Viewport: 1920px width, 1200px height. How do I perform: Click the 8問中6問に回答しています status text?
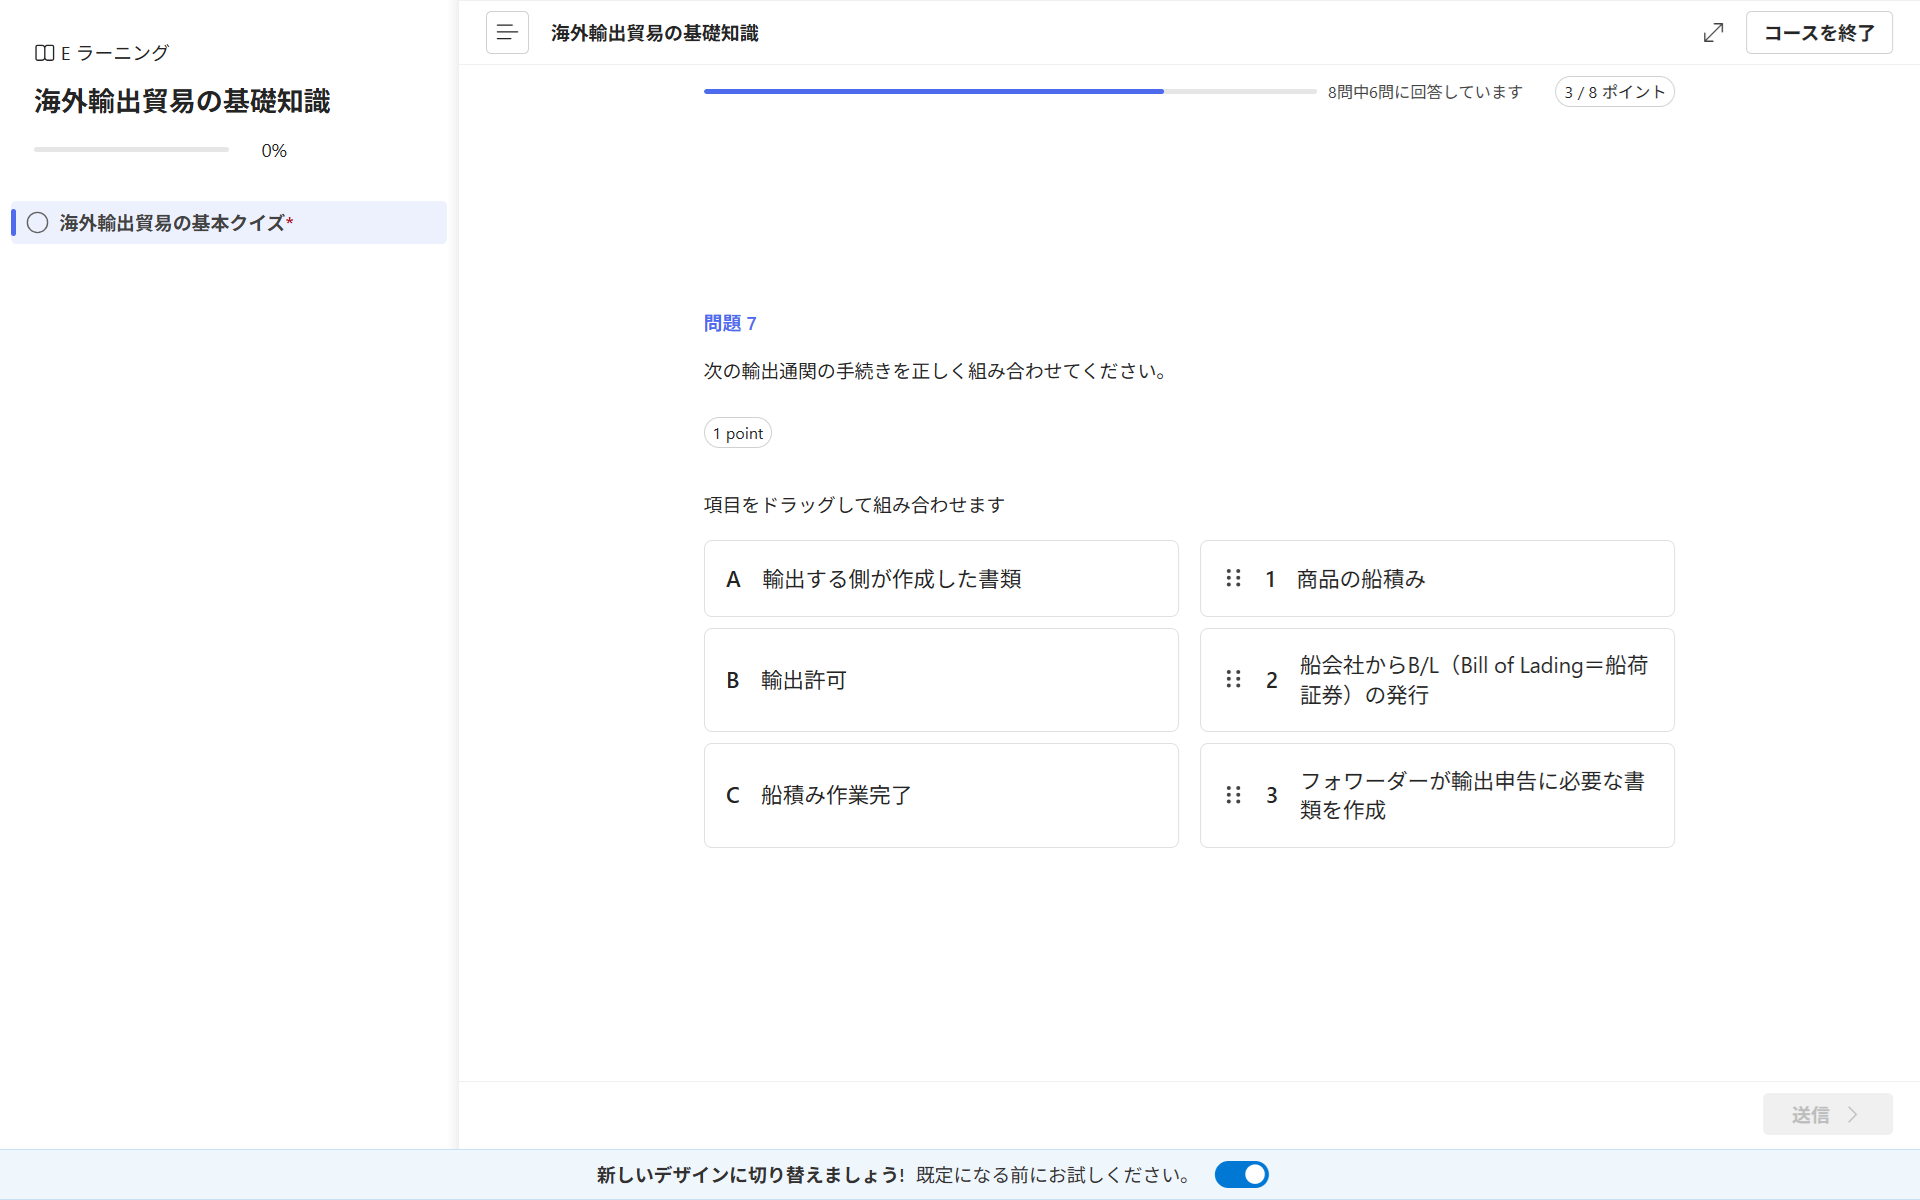click(1425, 92)
